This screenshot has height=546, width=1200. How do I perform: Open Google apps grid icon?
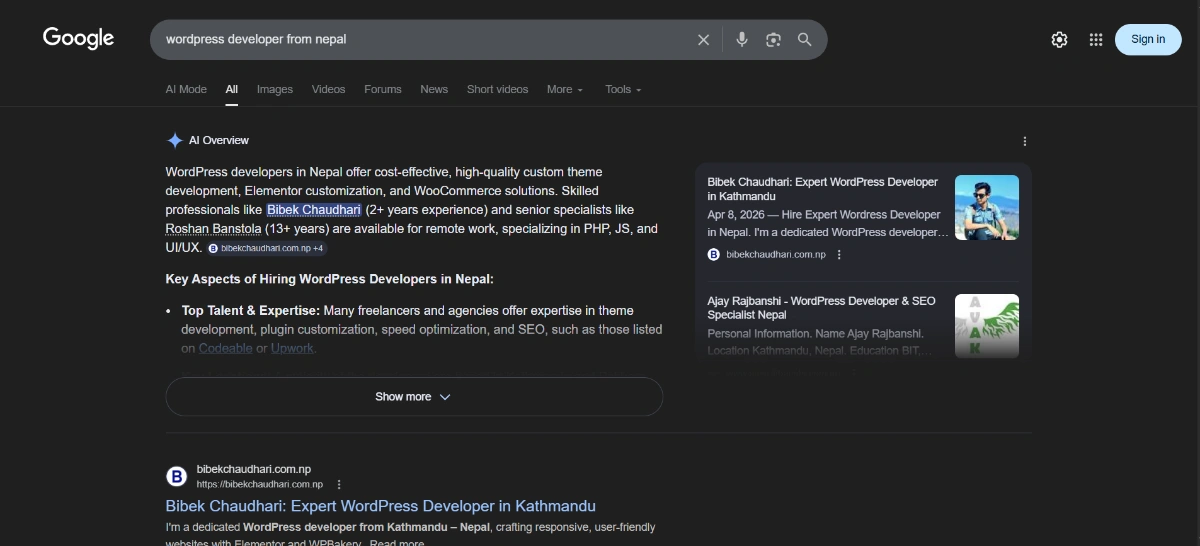[x=1096, y=39]
